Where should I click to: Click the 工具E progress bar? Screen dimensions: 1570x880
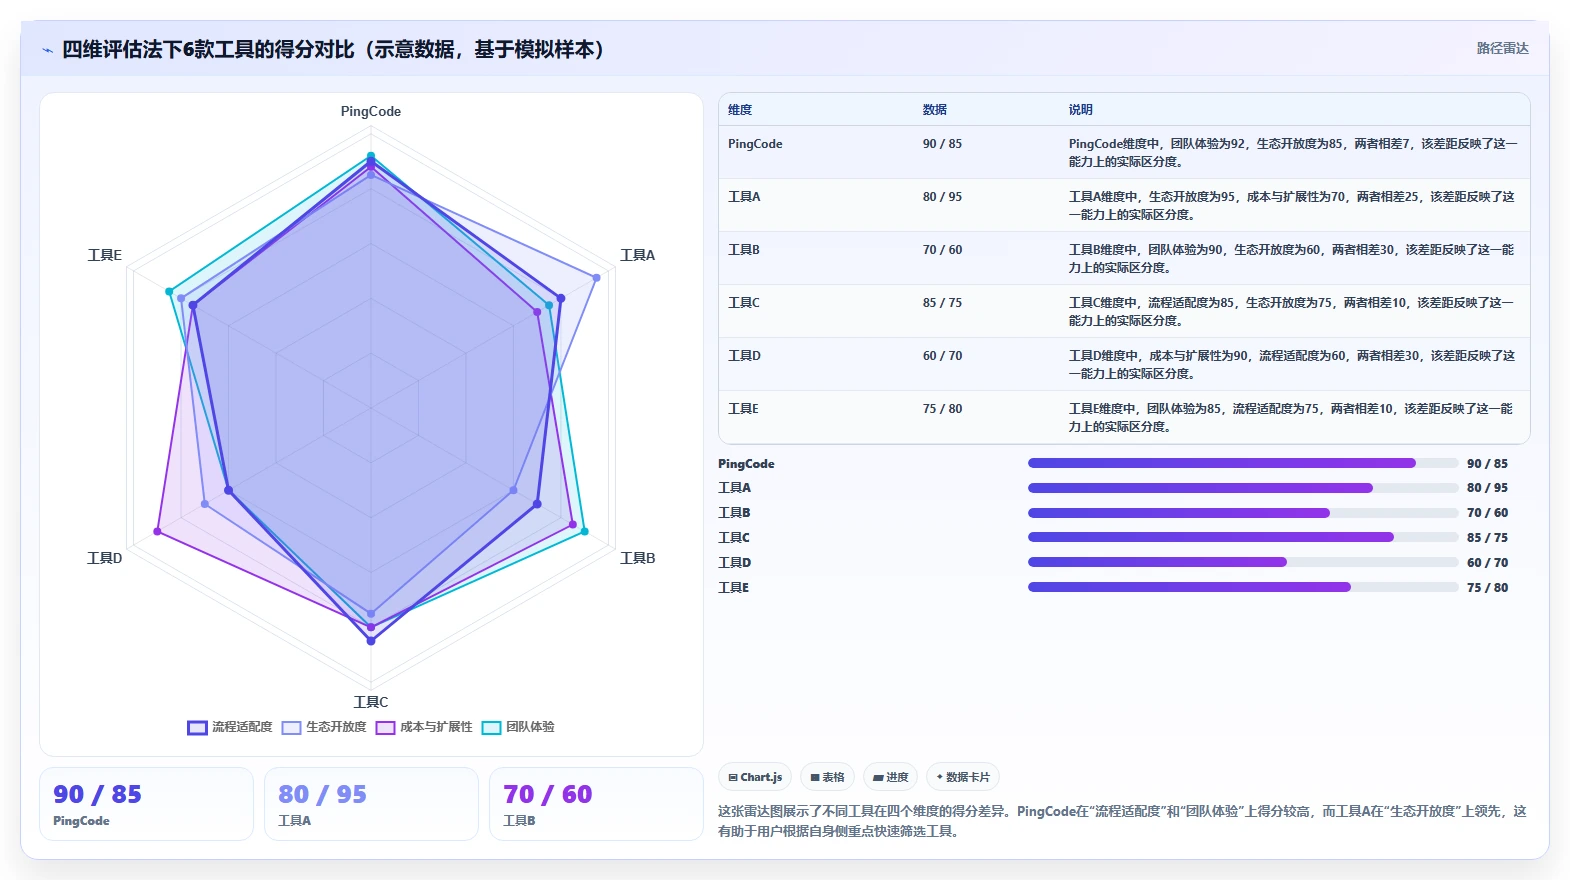coord(1243,587)
